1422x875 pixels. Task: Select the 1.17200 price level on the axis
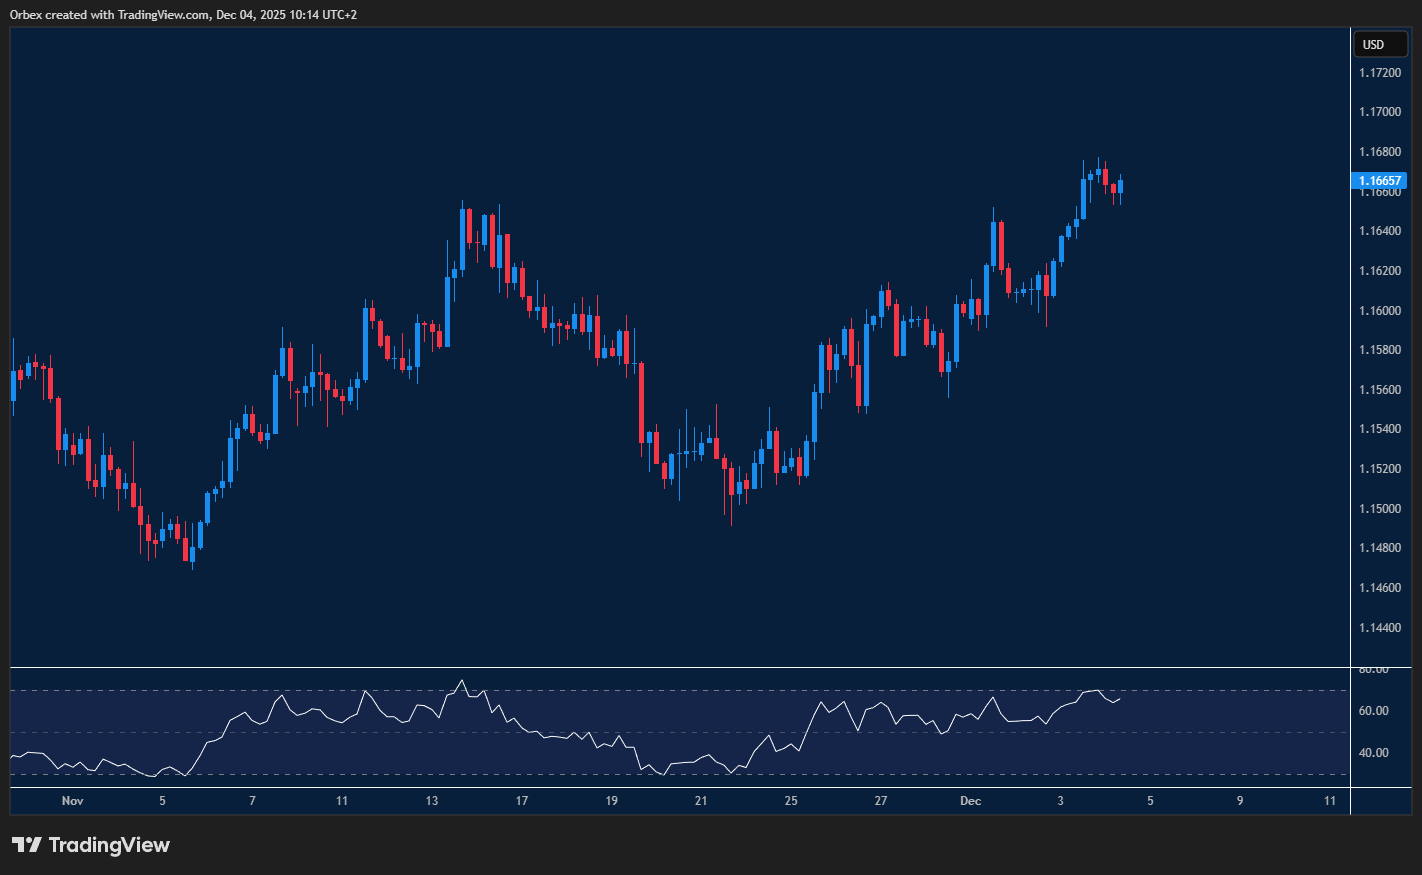click(1379, 72)
